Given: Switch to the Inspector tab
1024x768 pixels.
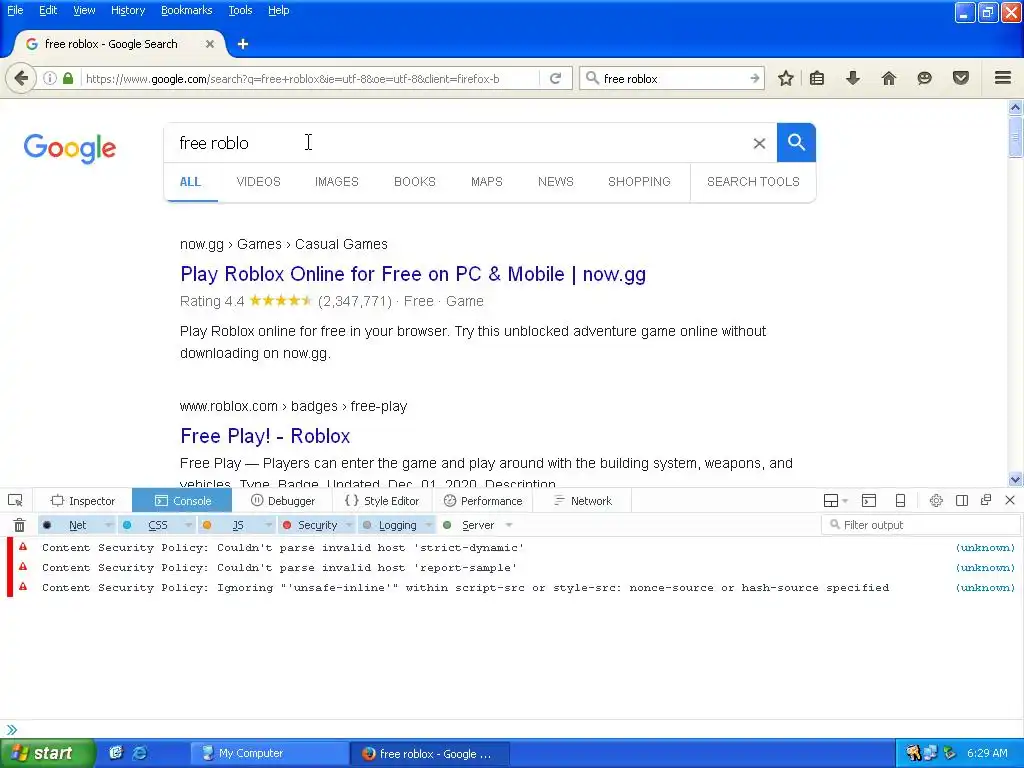Looking at the screenshot, I should tap(82, 501).
